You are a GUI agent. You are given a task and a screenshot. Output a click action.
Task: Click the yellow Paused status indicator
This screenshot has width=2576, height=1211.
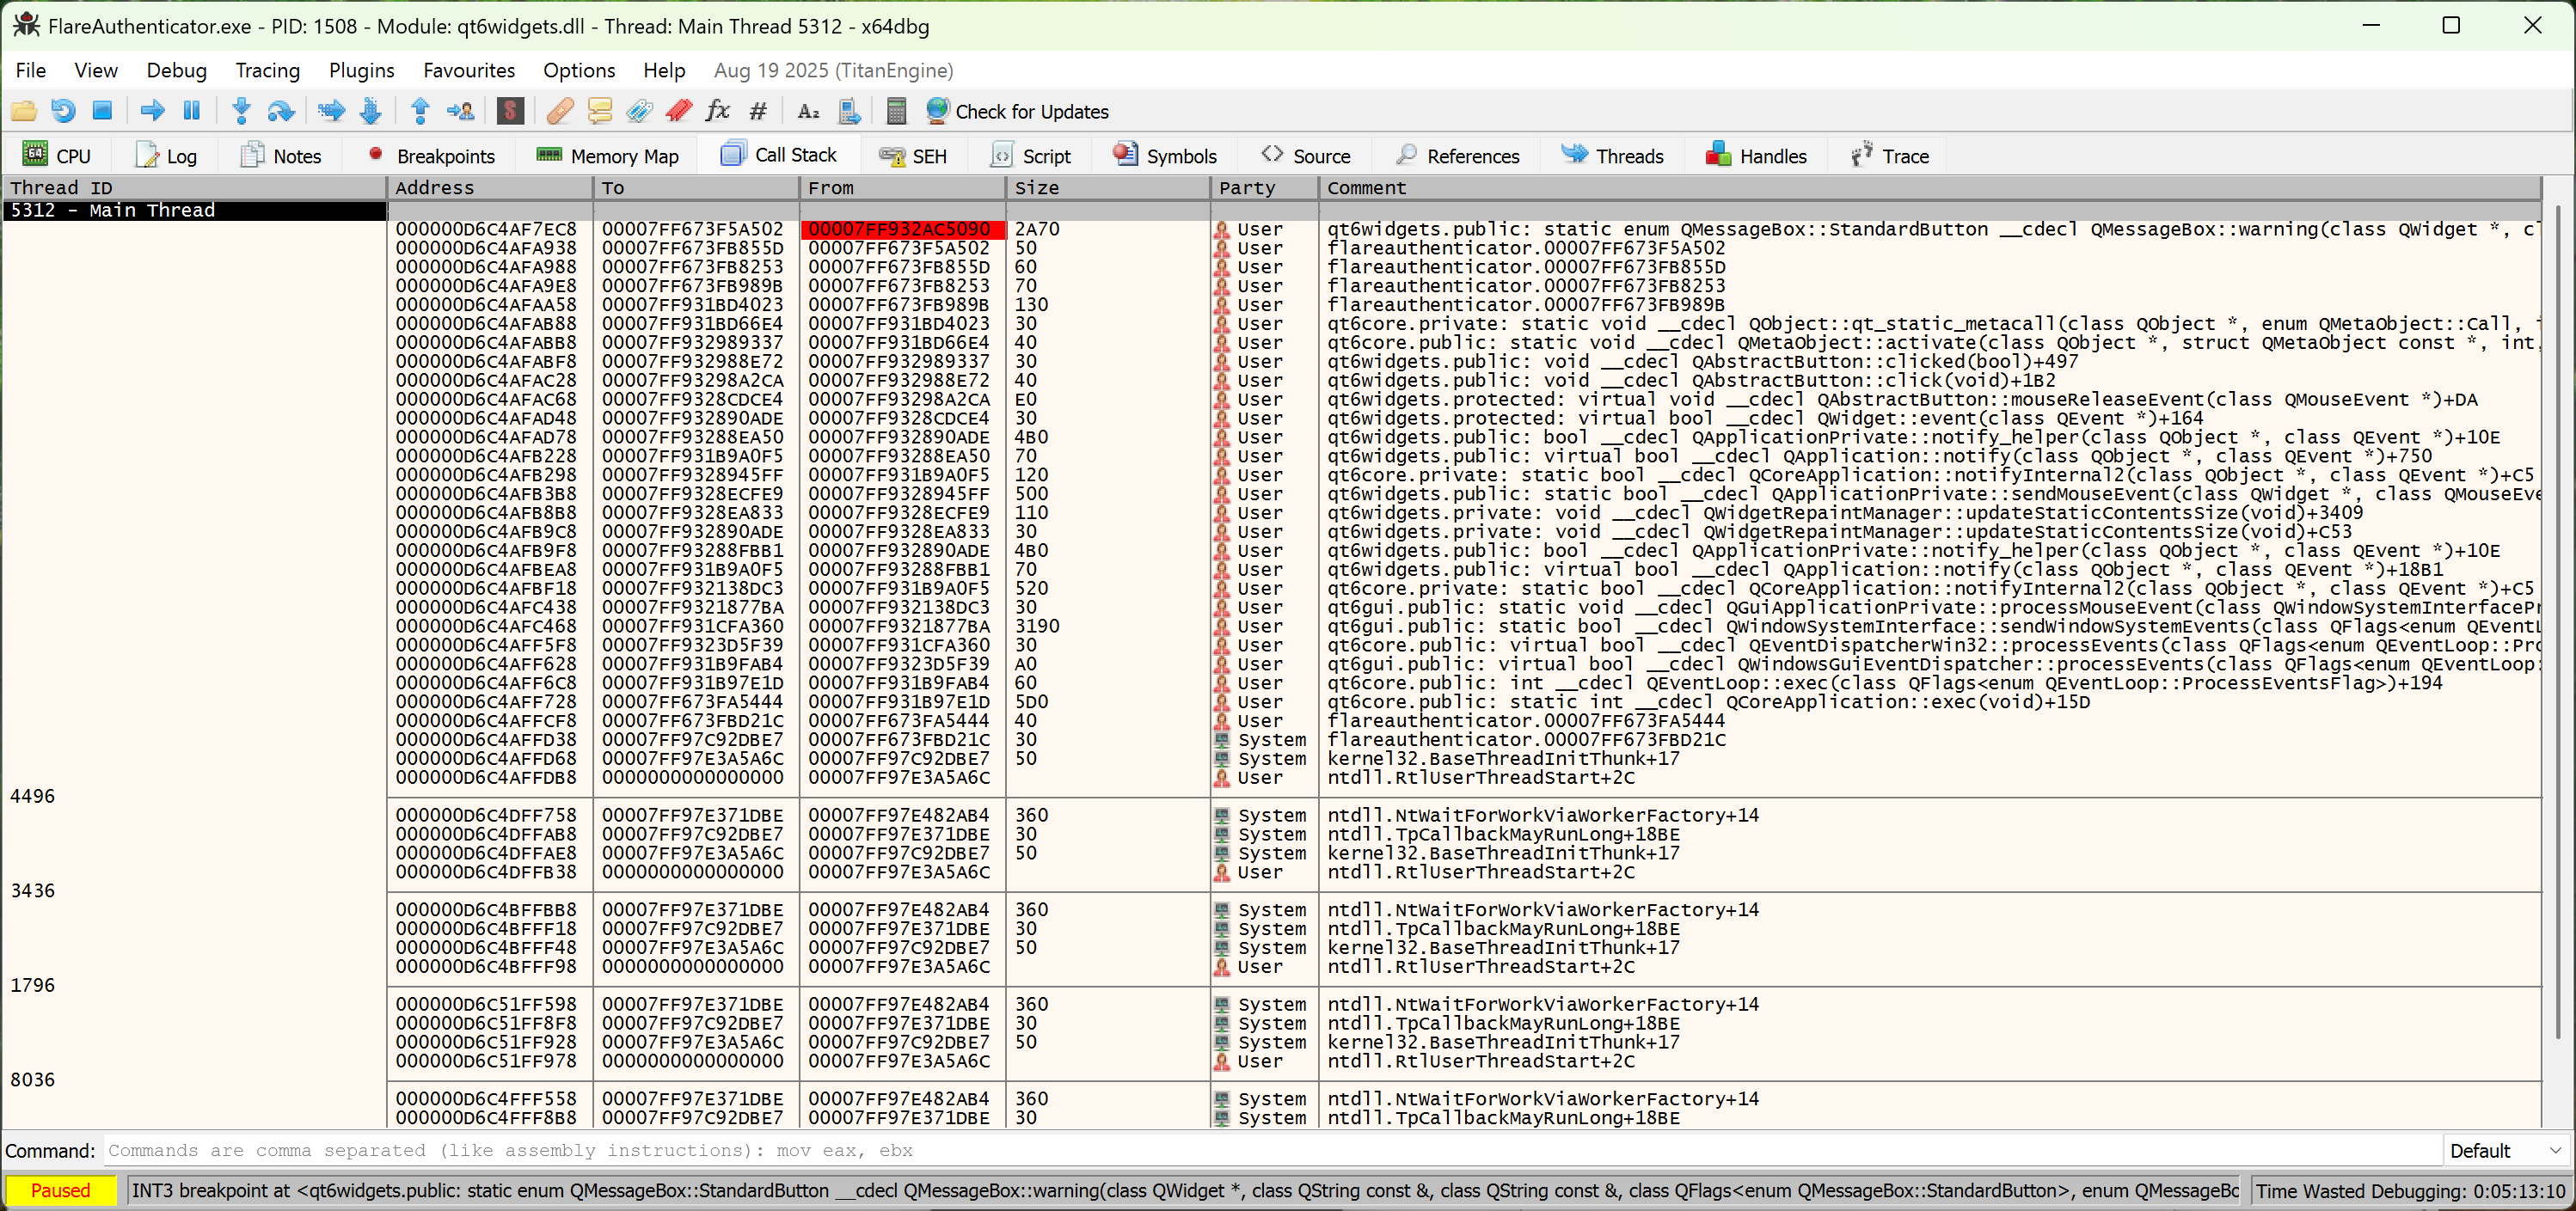click(61, 1190)
